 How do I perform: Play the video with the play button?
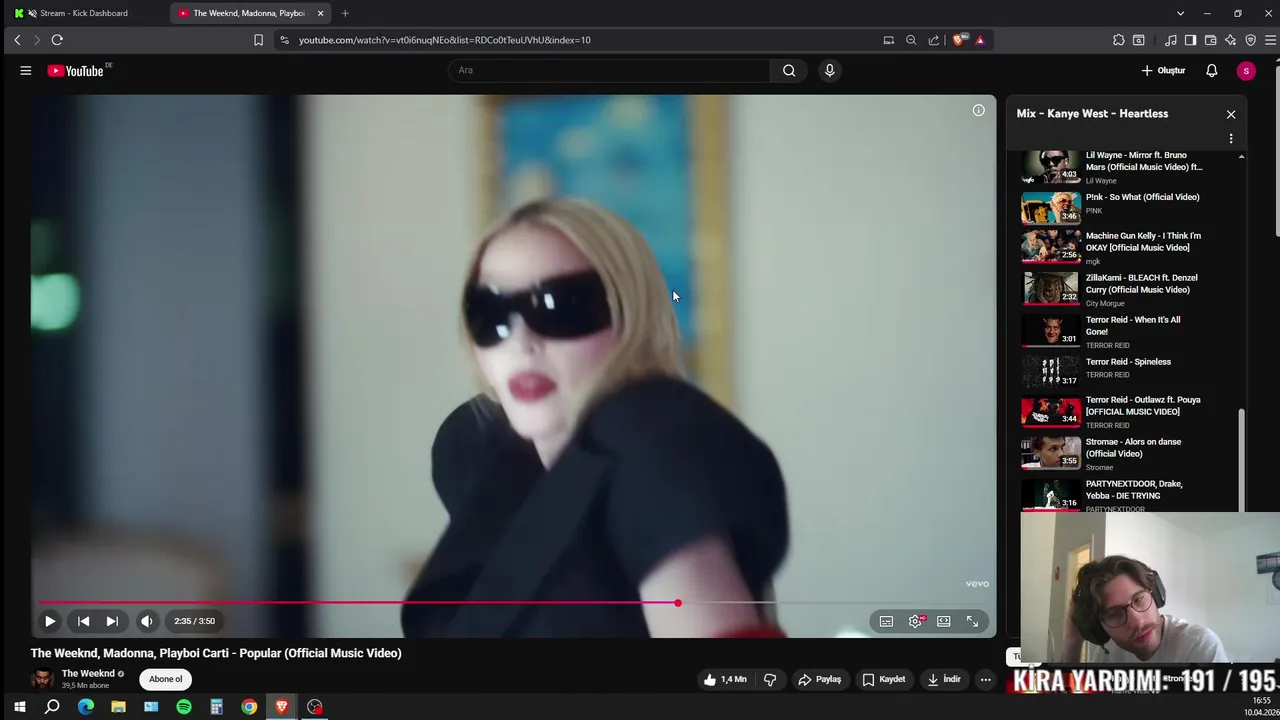tap(50, 621)
